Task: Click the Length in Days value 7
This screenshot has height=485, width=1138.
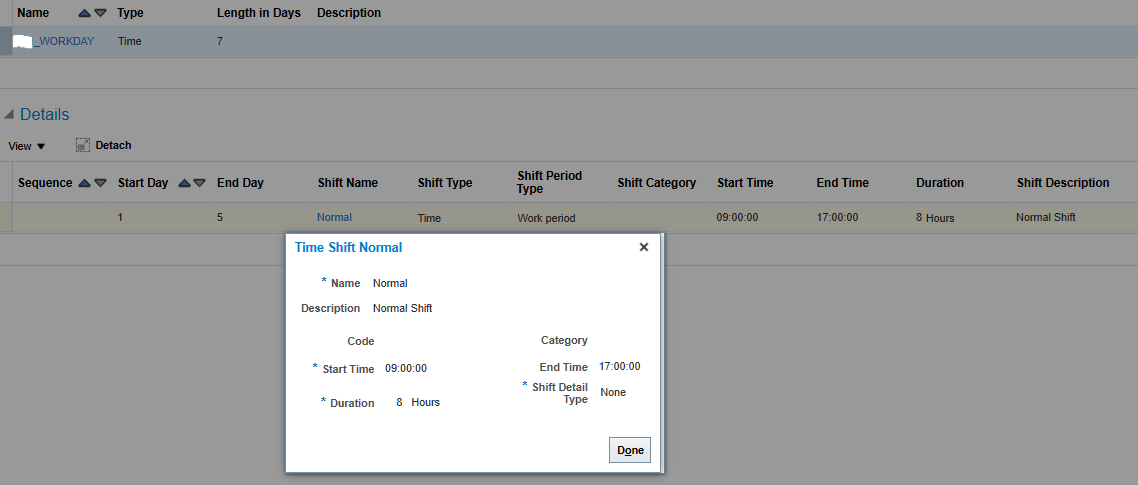Action: click(220, 41)
